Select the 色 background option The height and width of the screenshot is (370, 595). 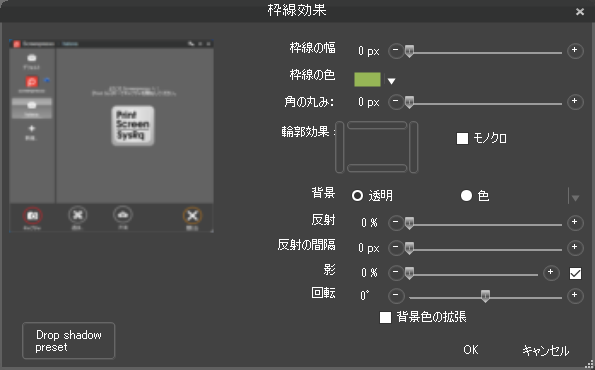pyautogui.click(x=466, y=196)
